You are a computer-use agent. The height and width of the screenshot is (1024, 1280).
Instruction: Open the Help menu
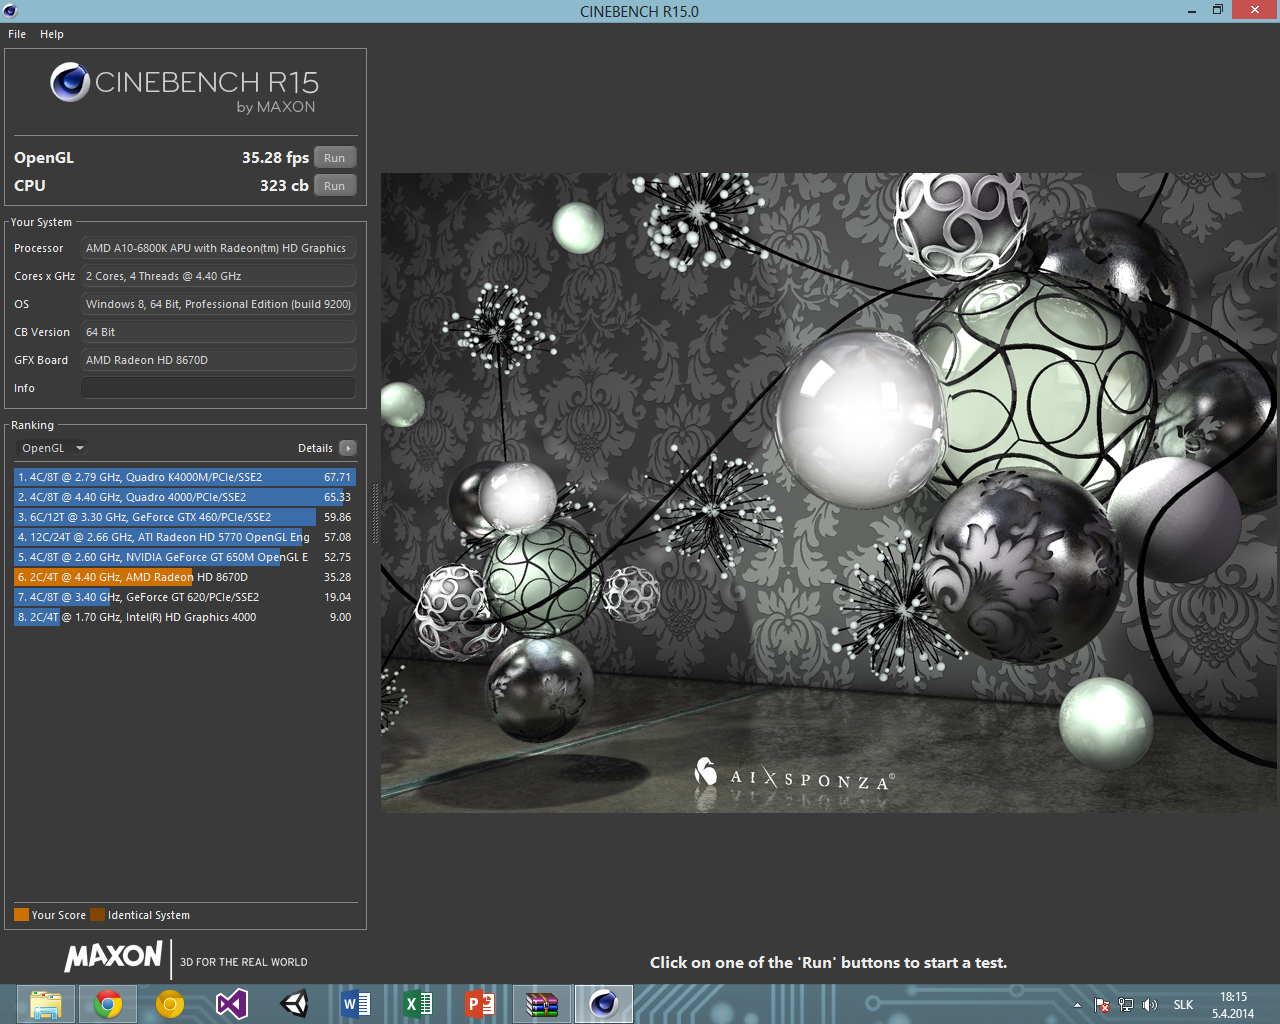point(52,34)
